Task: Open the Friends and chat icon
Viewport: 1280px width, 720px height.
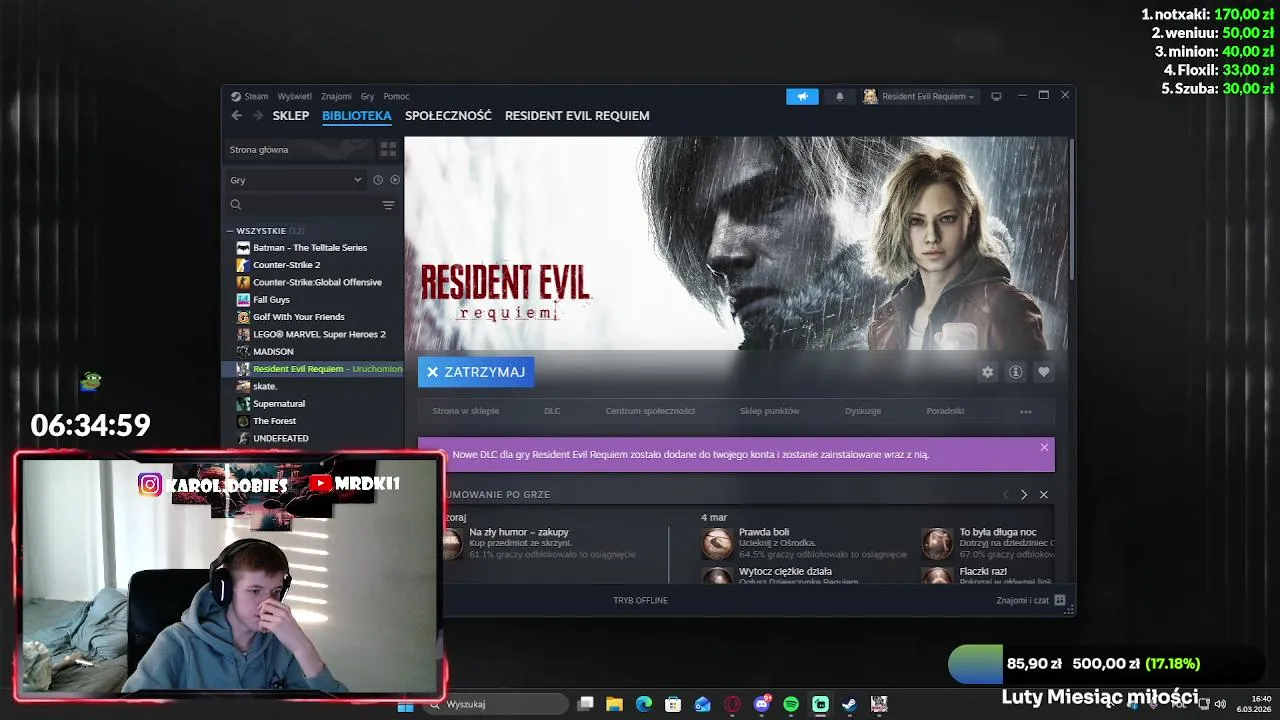Action: pyautogui.click(x=1060, y=601)
